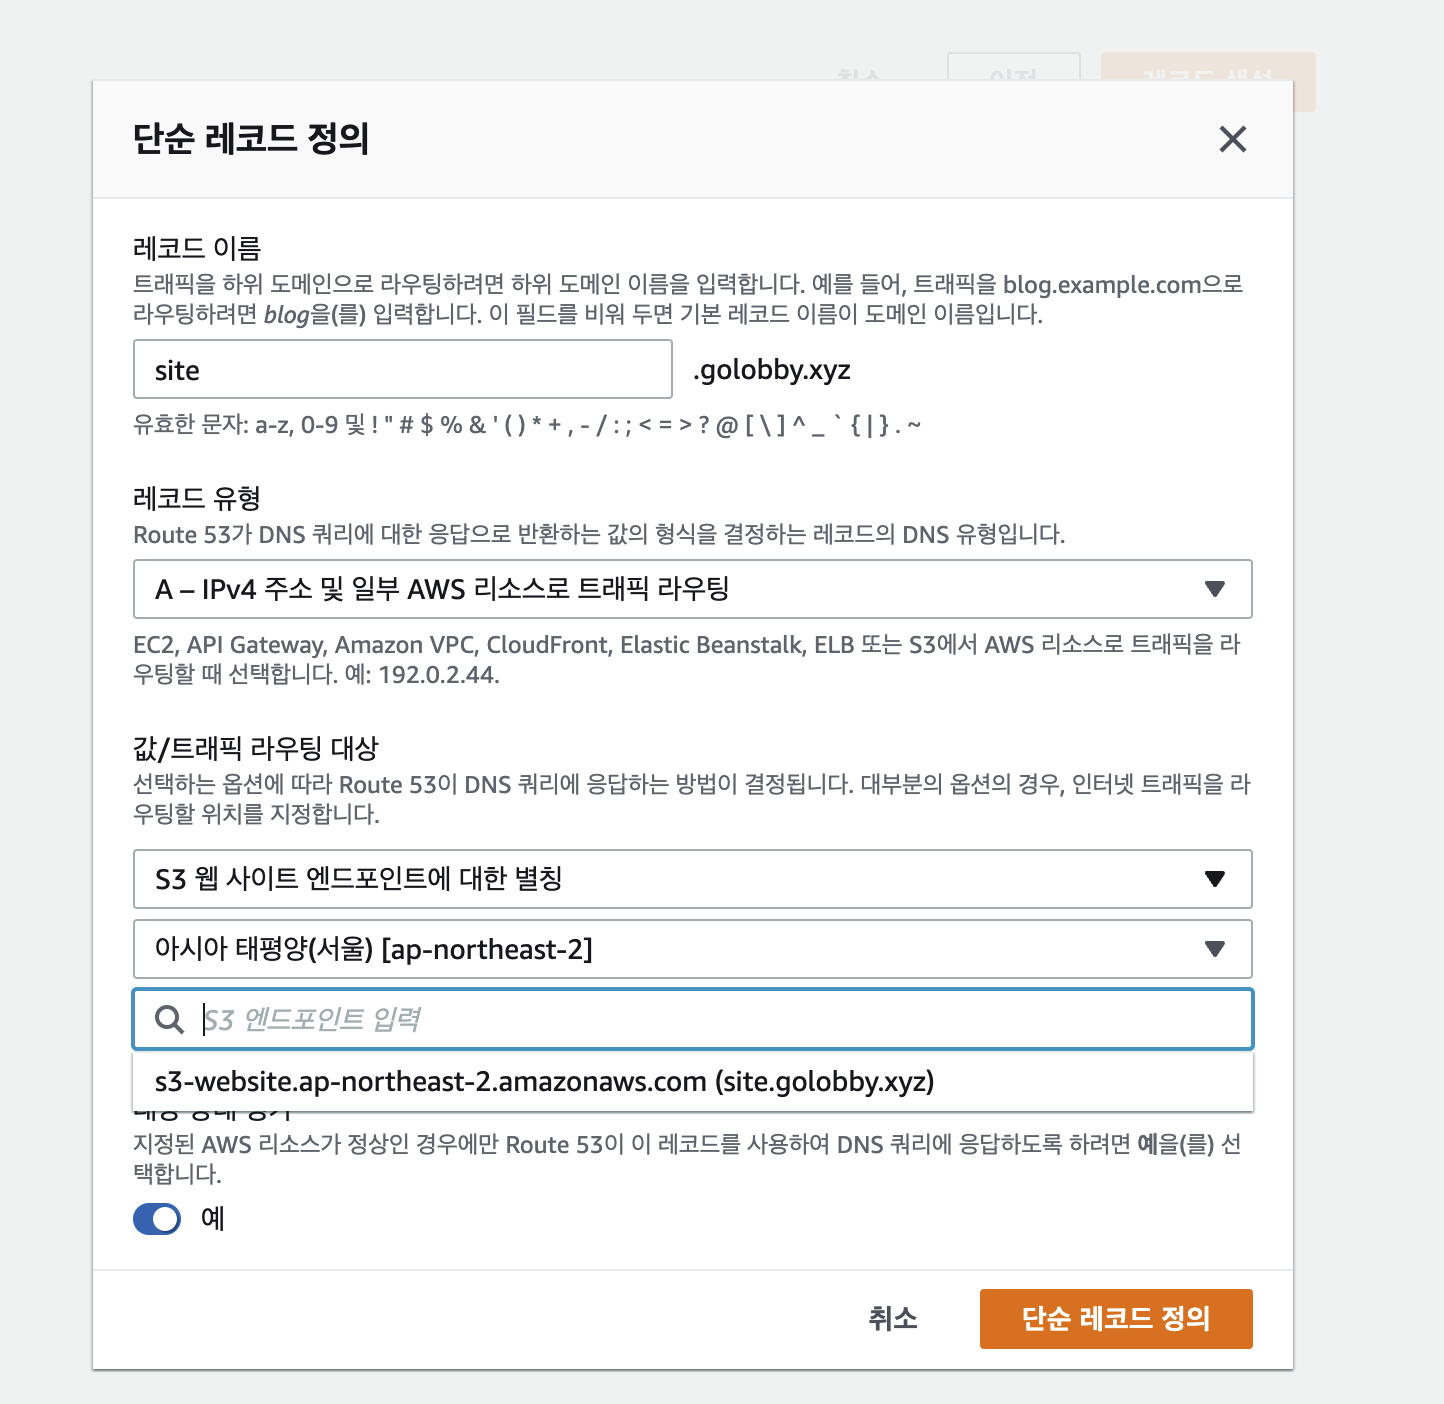Screen dimensions: 1444x1404
Task: Click the .golobby.xyz domain suffix text
Action: click(x=772, y=370)
